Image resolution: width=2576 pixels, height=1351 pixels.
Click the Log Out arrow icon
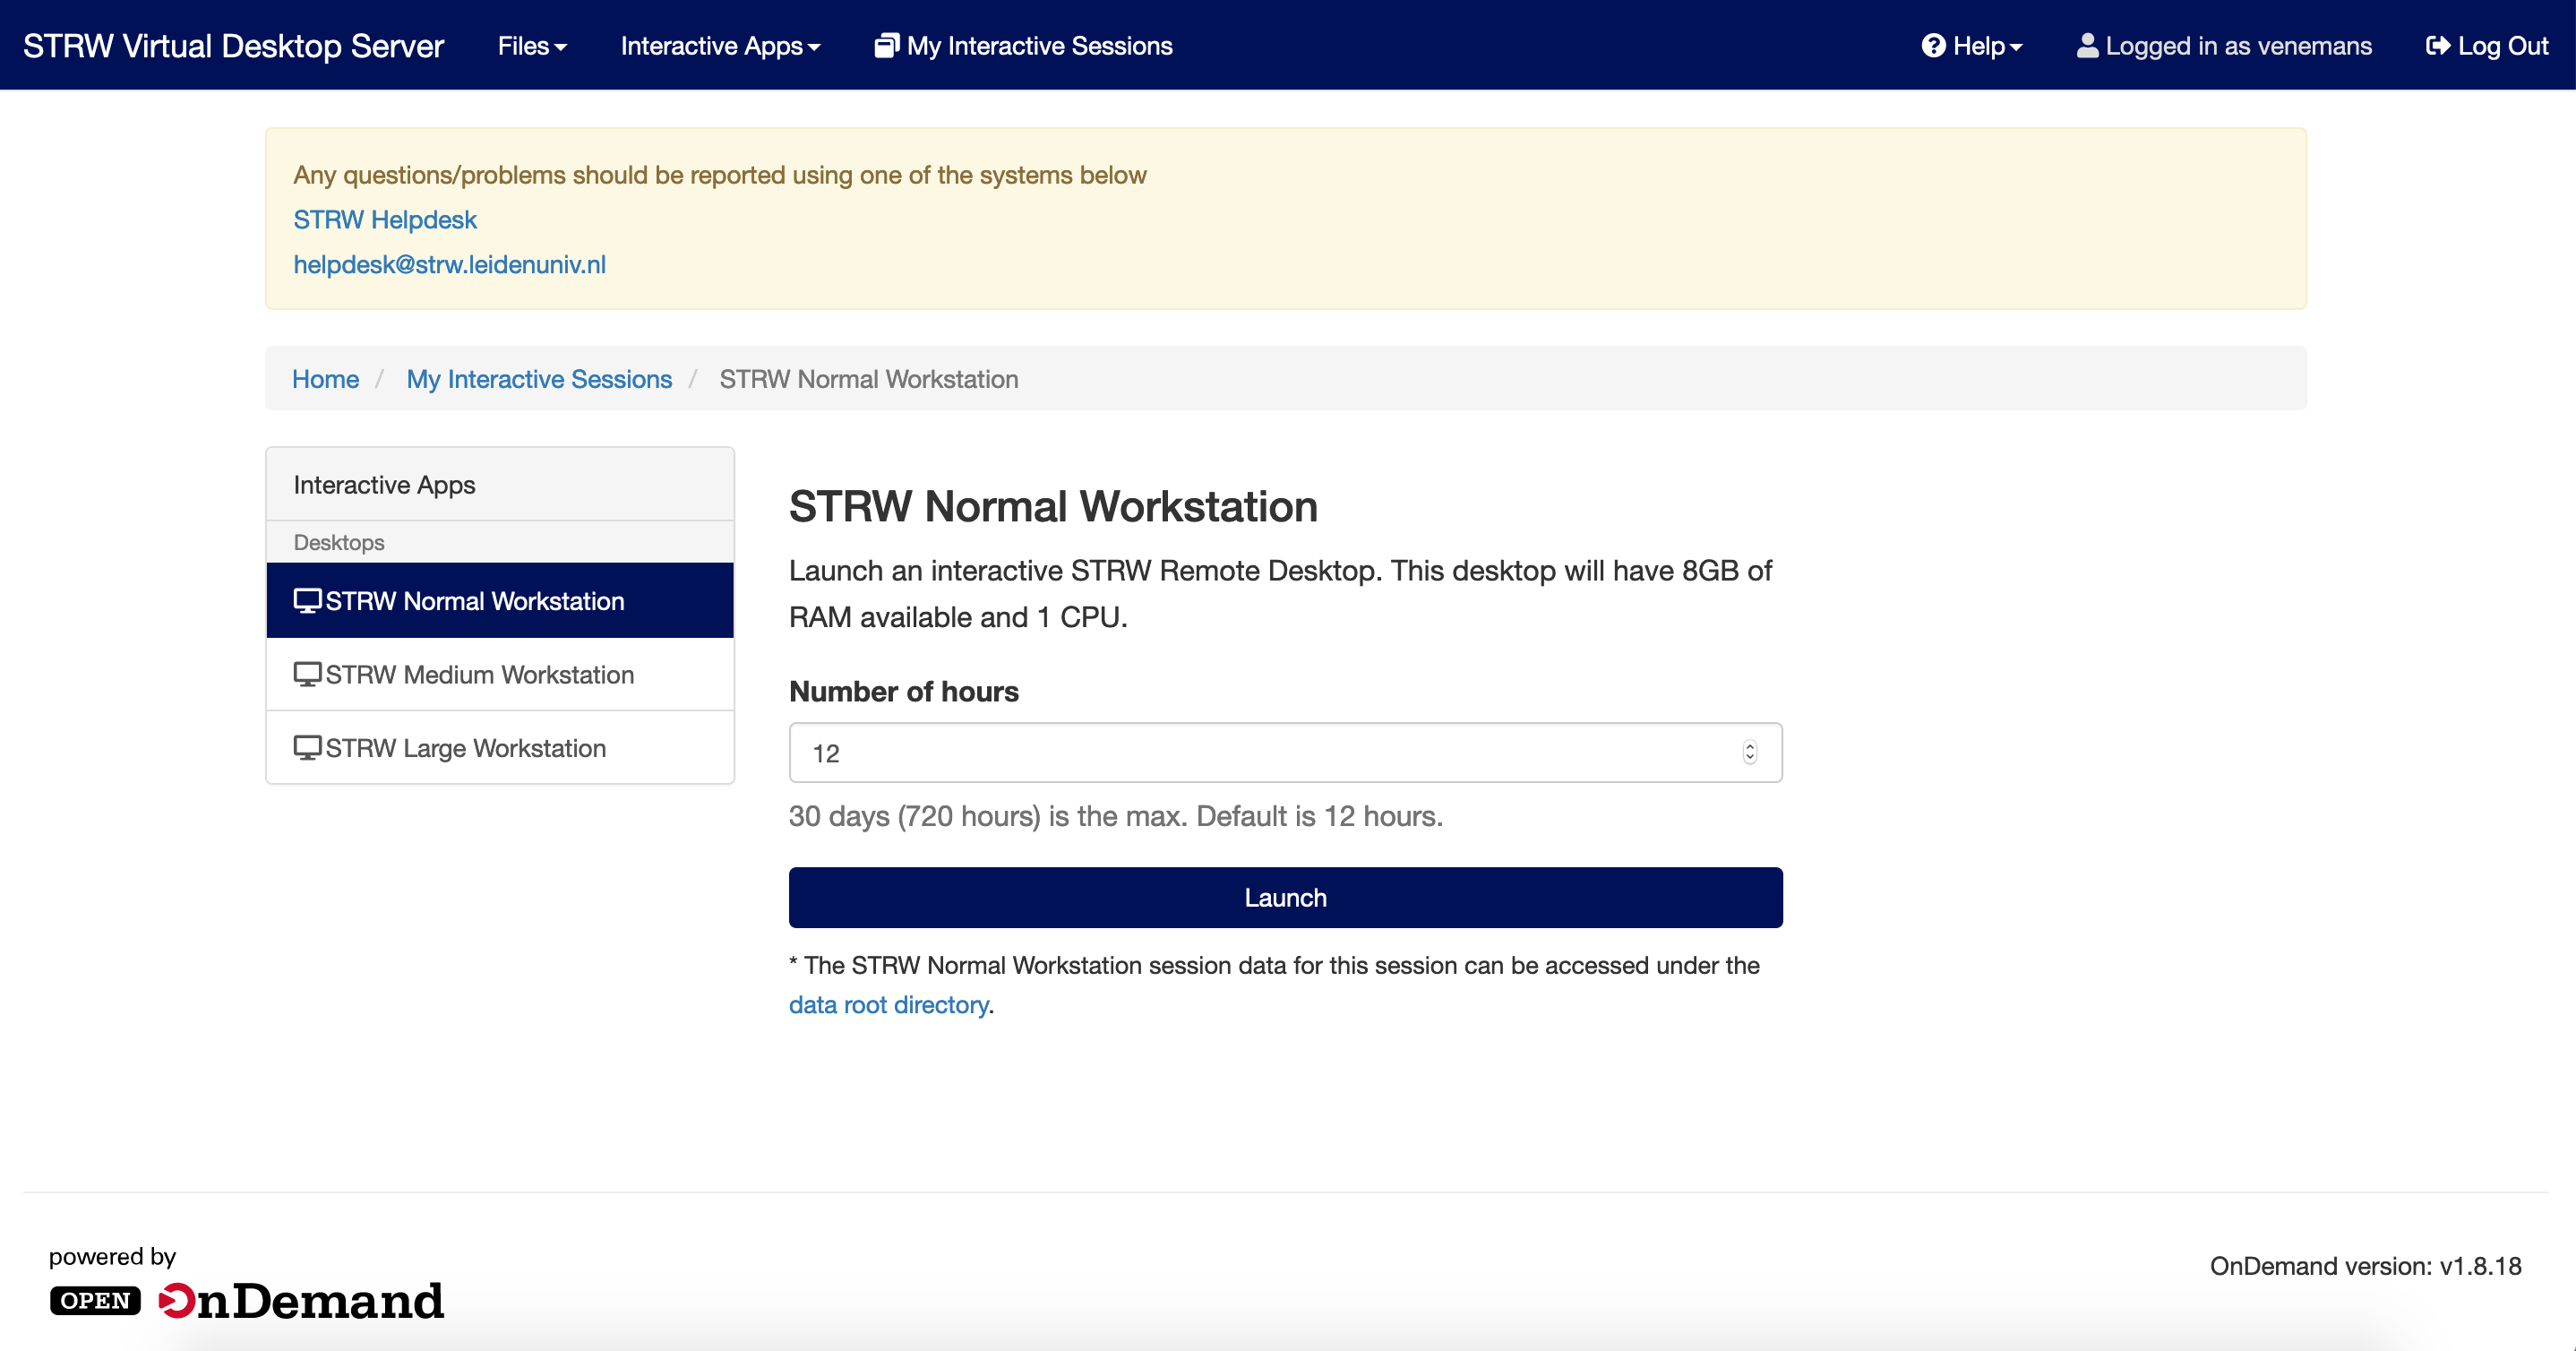click(2438, 46)
